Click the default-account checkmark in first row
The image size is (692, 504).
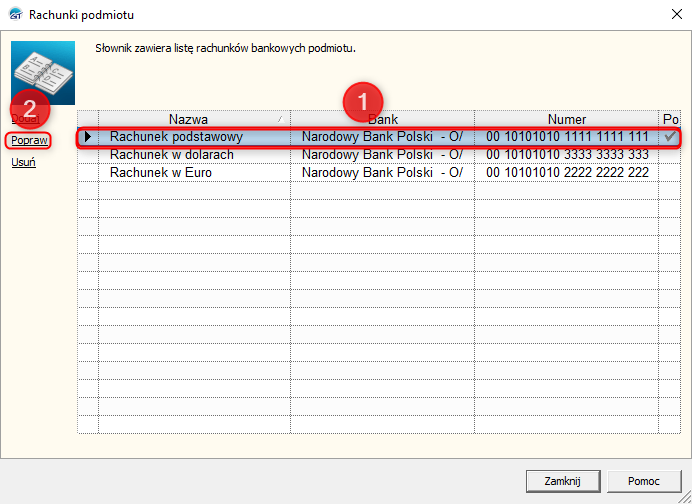click(670, 136)
